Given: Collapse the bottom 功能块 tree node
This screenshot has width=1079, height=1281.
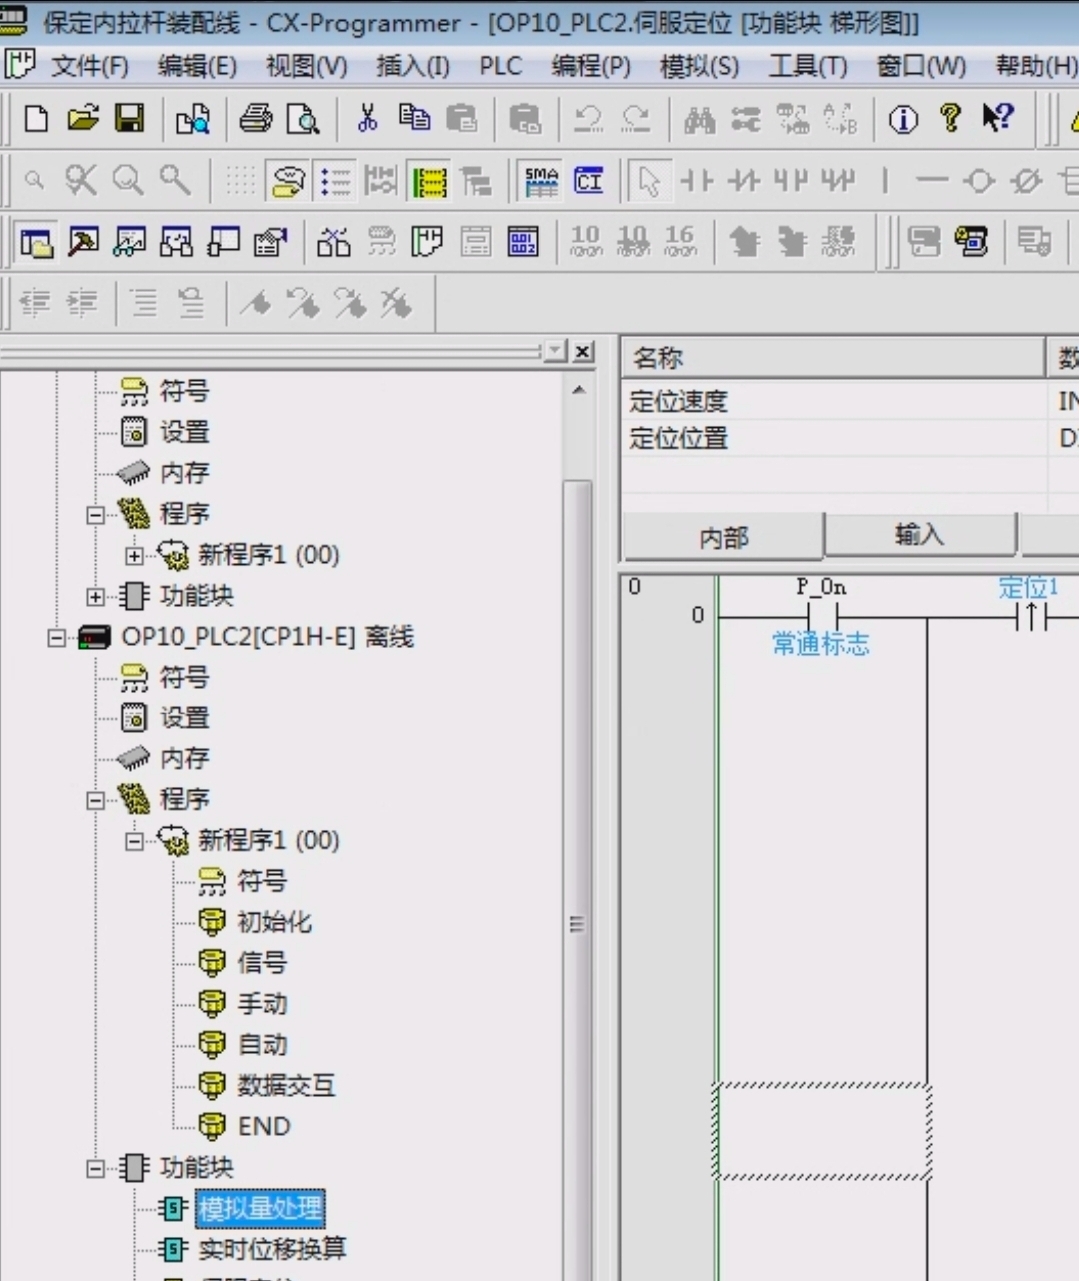Looking at the screenshot, I should (x=95, y=1167).
